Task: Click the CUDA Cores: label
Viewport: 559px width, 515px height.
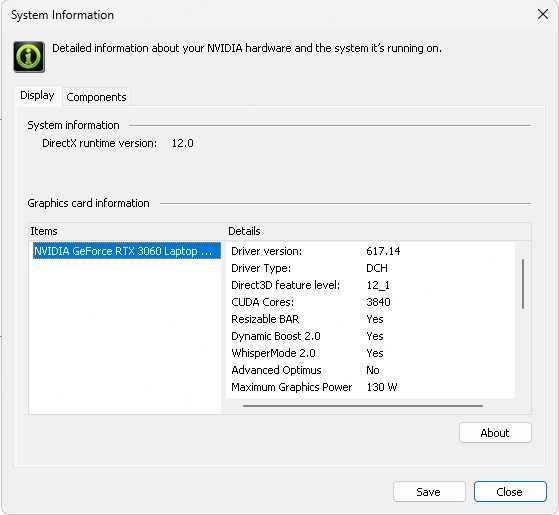Action: click(x=262, y=302)
